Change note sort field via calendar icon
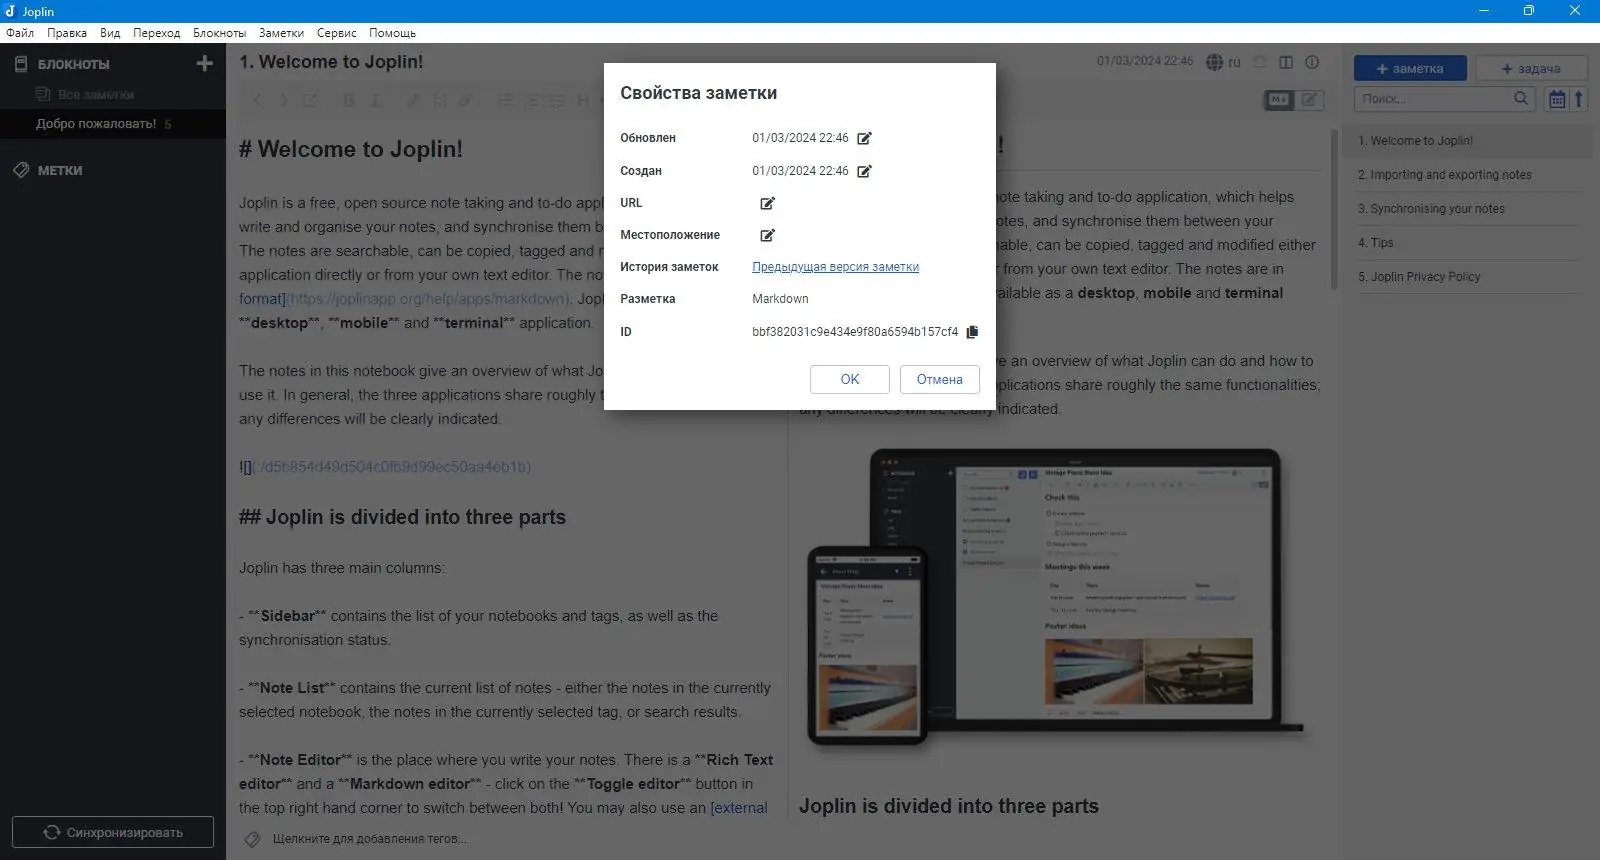 pyautogui.click(x=1557, y=98)
